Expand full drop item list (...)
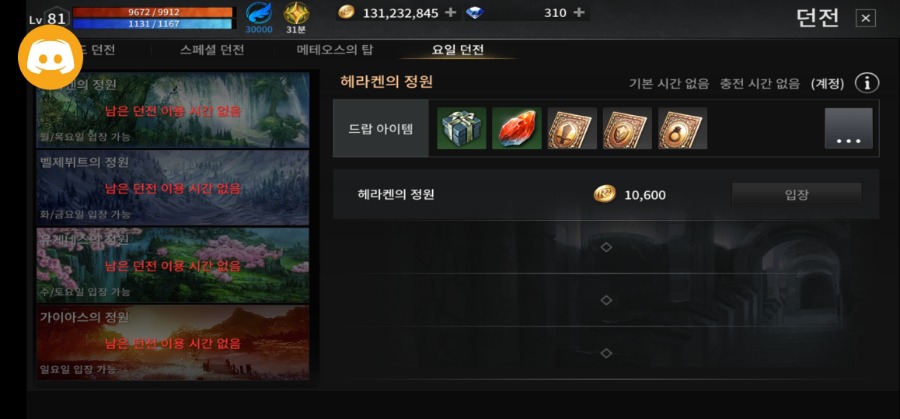Viewport: 900px width, 419px height. (x=848, y=129)
